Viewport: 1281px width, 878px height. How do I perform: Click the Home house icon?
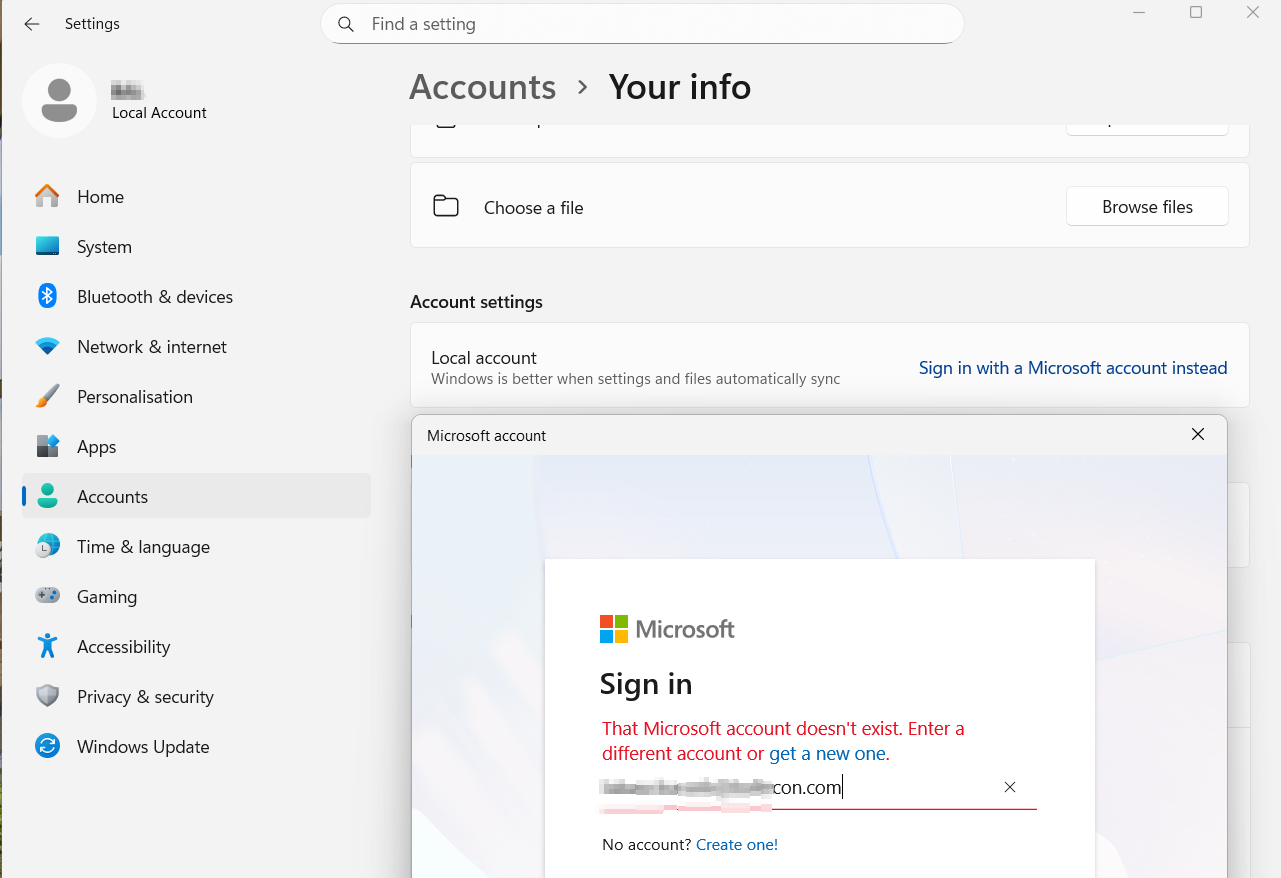47,197
